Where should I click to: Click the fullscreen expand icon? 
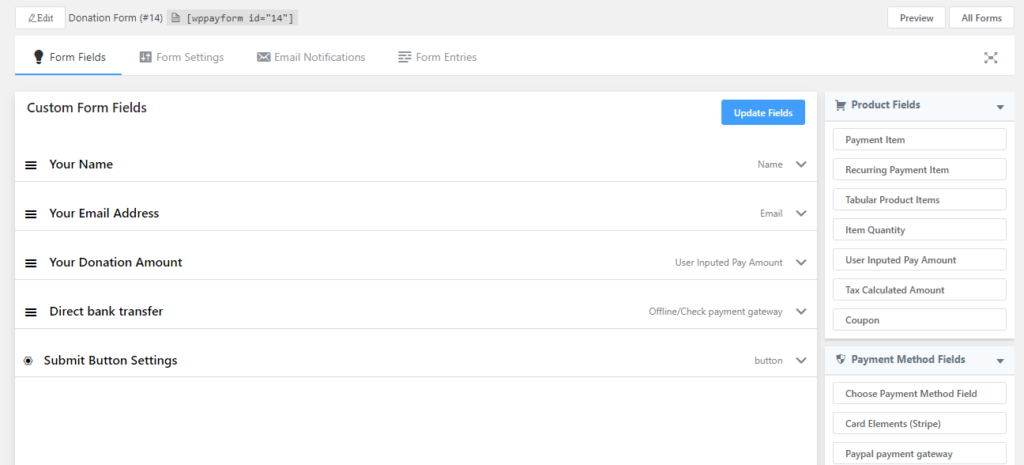coord(990,58)
